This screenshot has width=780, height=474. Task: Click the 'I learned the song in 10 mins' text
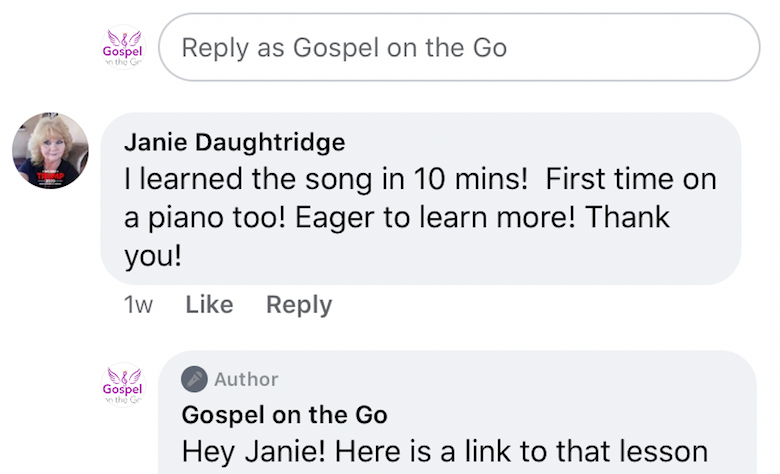[x=326, y=179]
